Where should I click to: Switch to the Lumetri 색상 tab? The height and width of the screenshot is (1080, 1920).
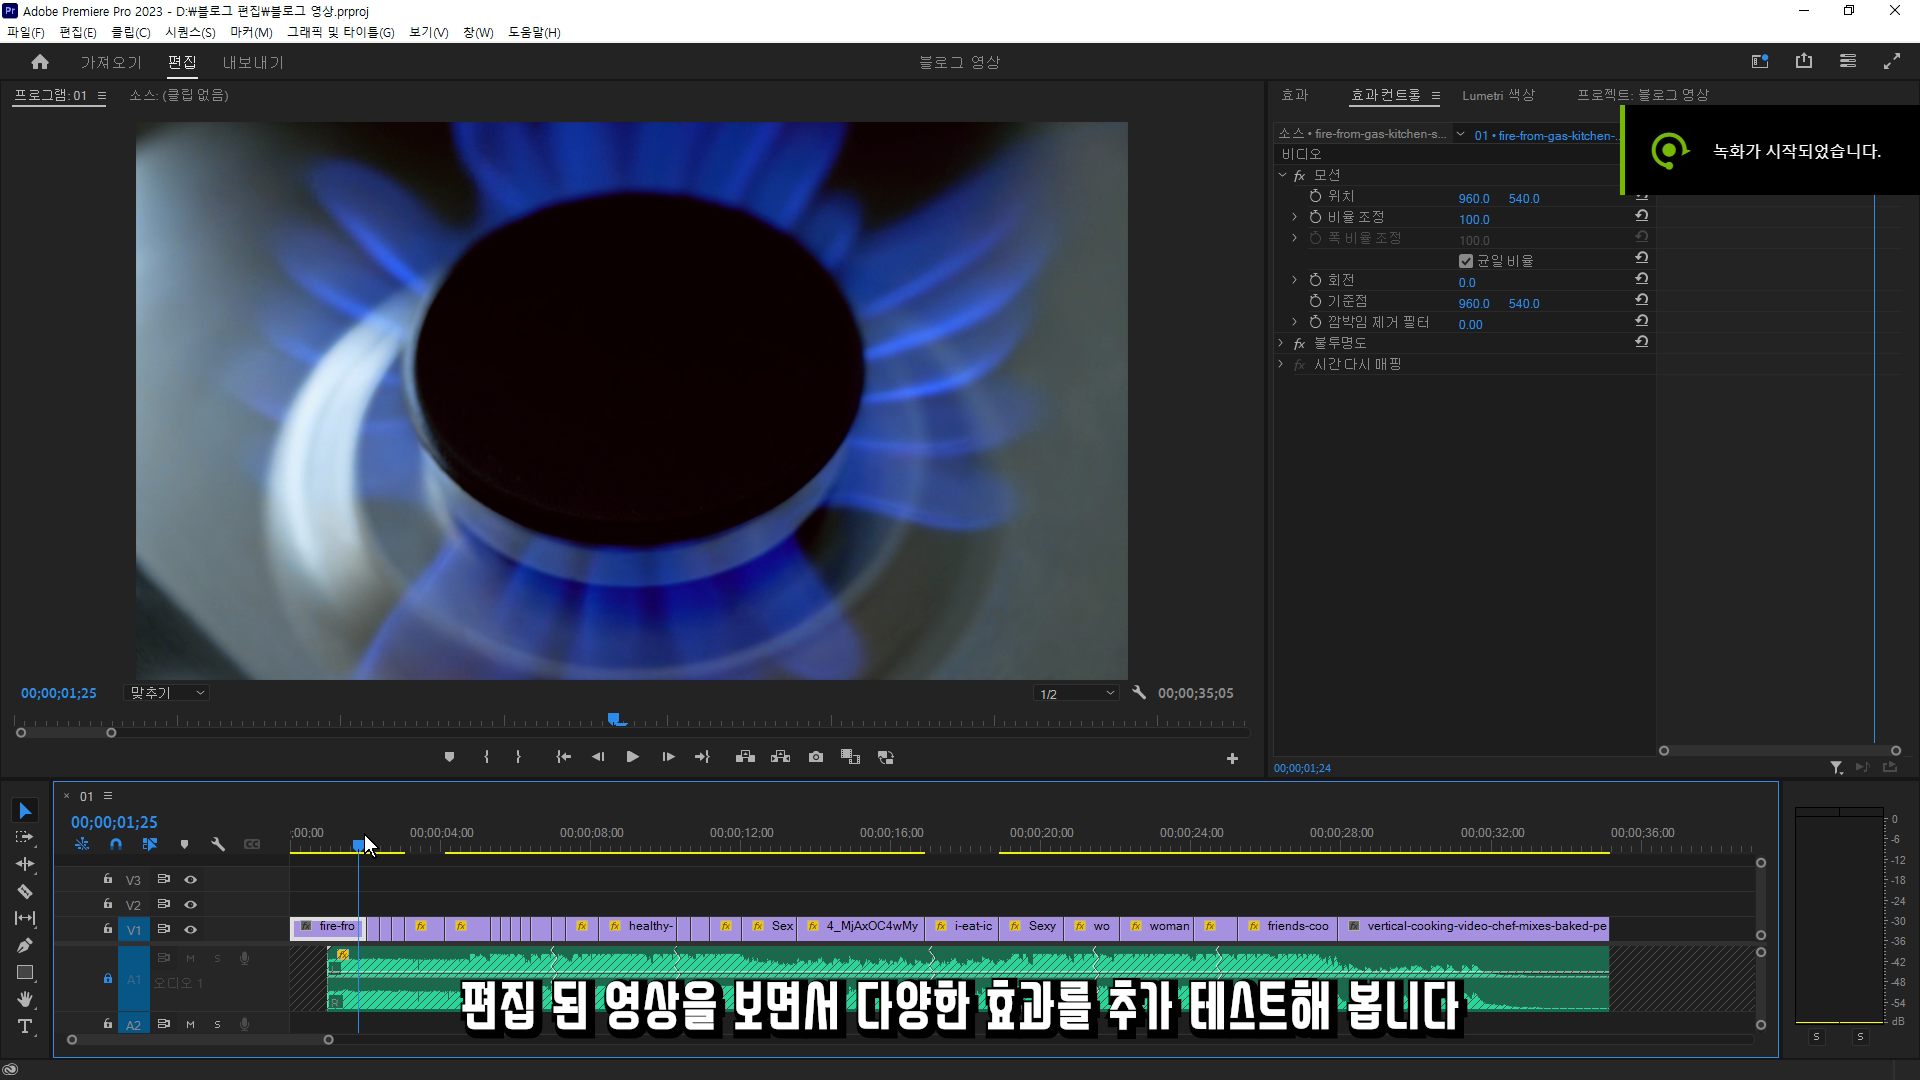click(x=1497, y=95)
